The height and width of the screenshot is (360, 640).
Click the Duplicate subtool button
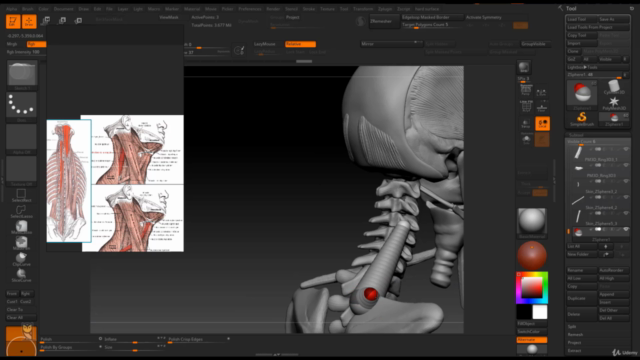coord(582,298)
